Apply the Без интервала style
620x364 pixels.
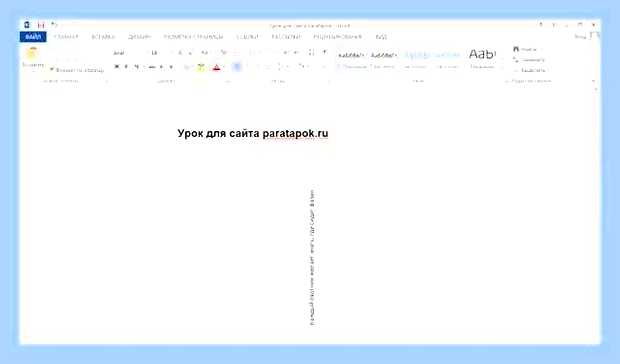[x=383, y=60]
